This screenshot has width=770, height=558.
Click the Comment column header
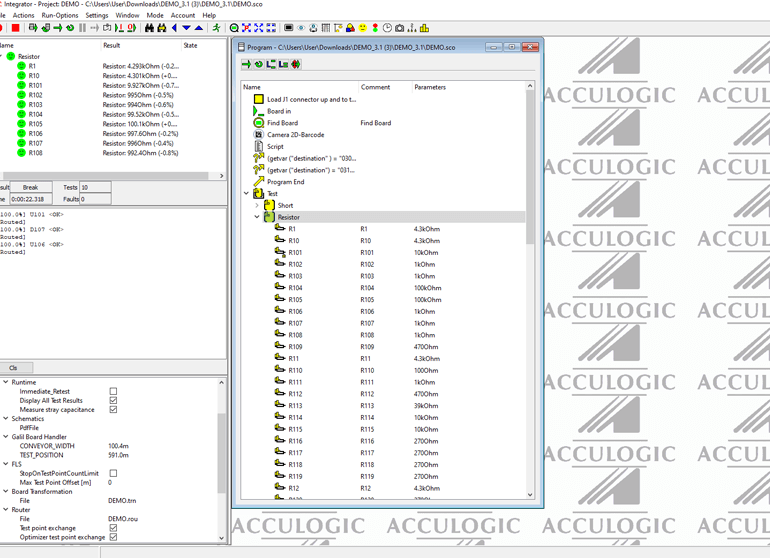(x=385, y=87)
